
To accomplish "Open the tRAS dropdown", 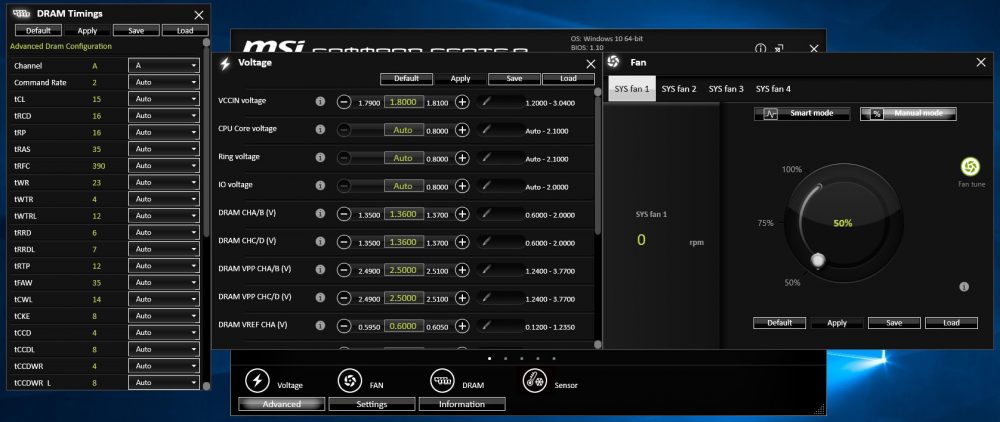I will [164, 149].
